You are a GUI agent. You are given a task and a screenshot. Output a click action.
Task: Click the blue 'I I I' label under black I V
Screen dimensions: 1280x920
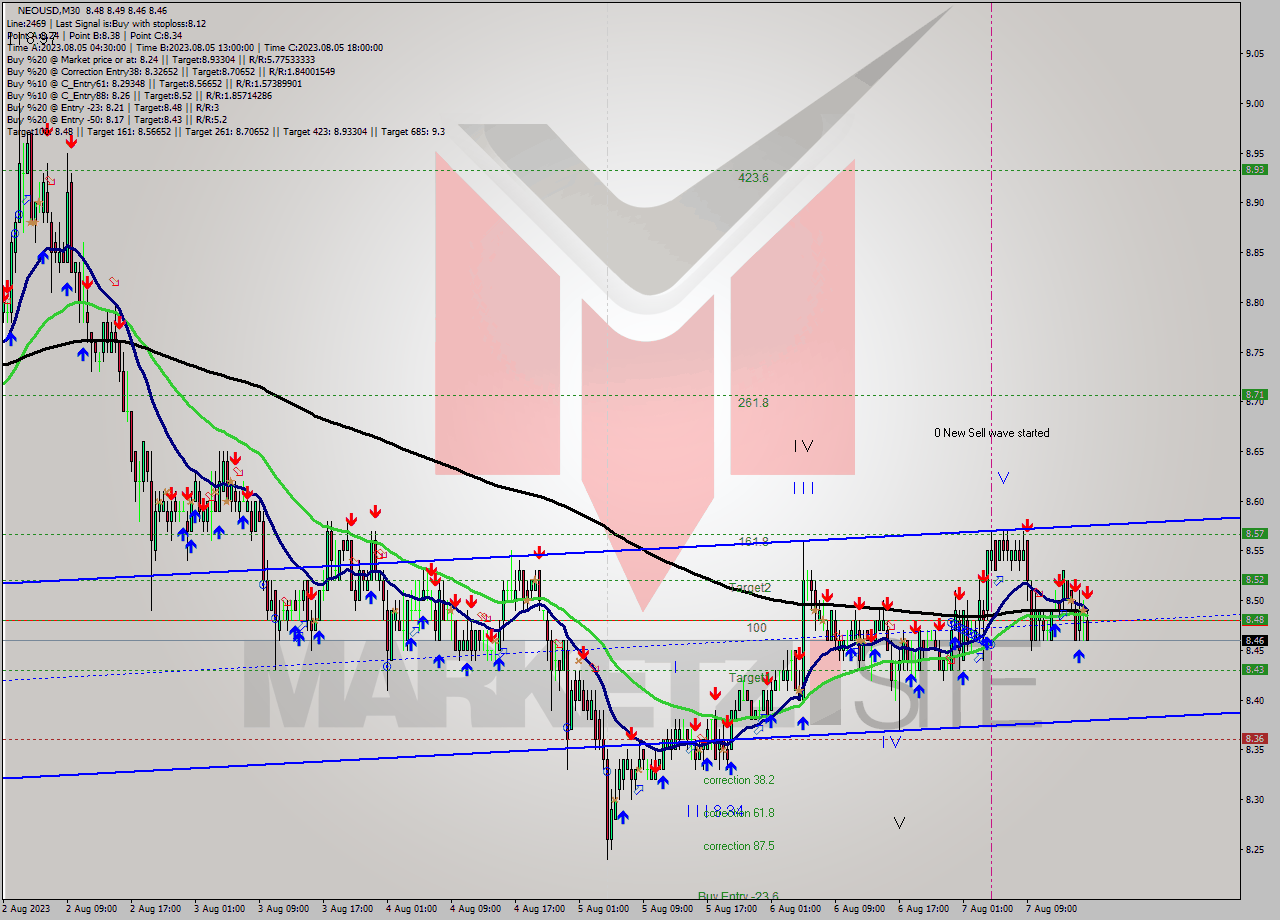[803, 488]
